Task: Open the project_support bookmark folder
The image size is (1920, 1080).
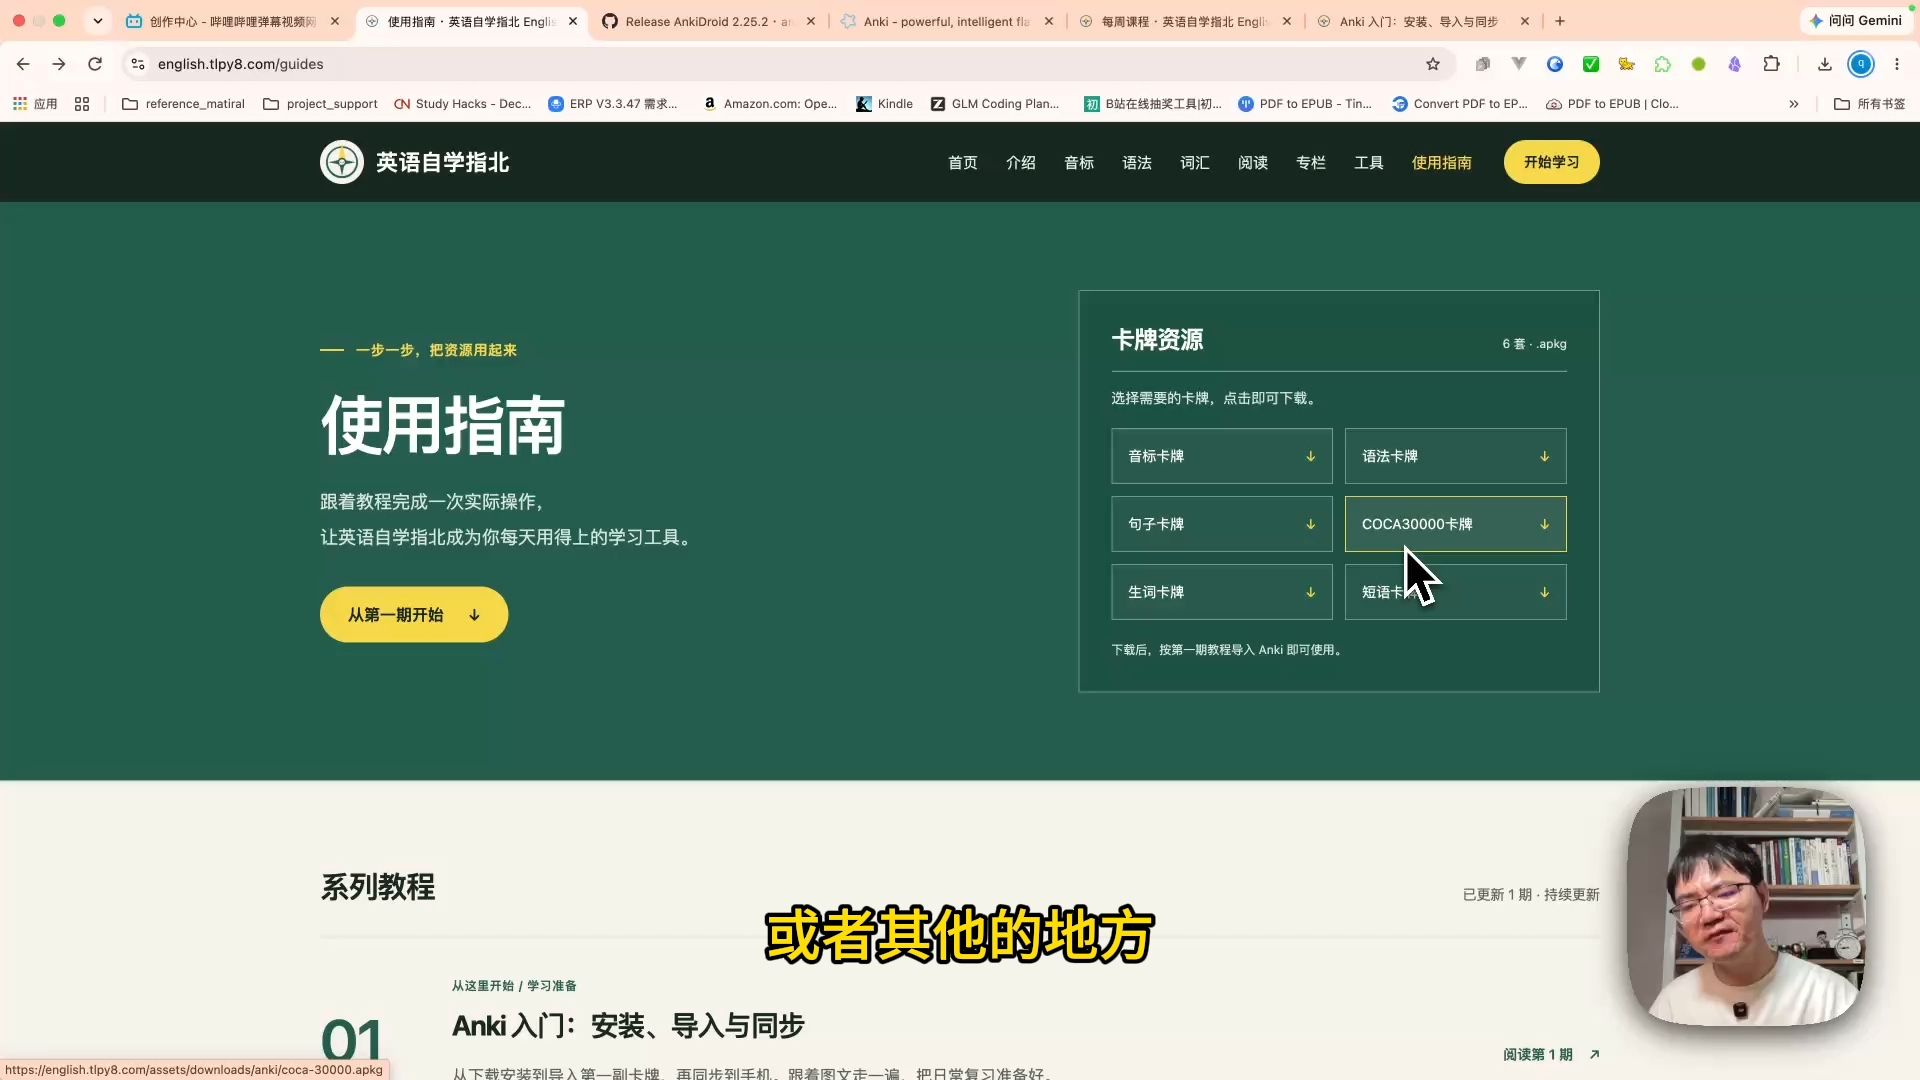Action: click(320, 104)
